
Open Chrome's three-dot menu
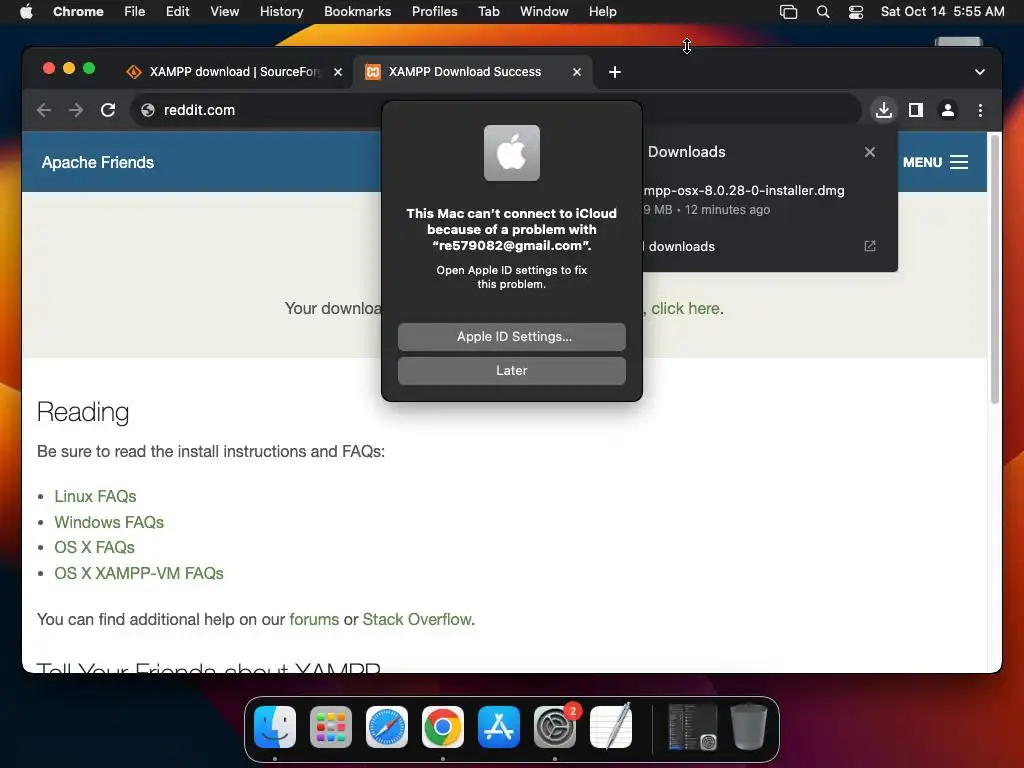(x=980, y=110)
